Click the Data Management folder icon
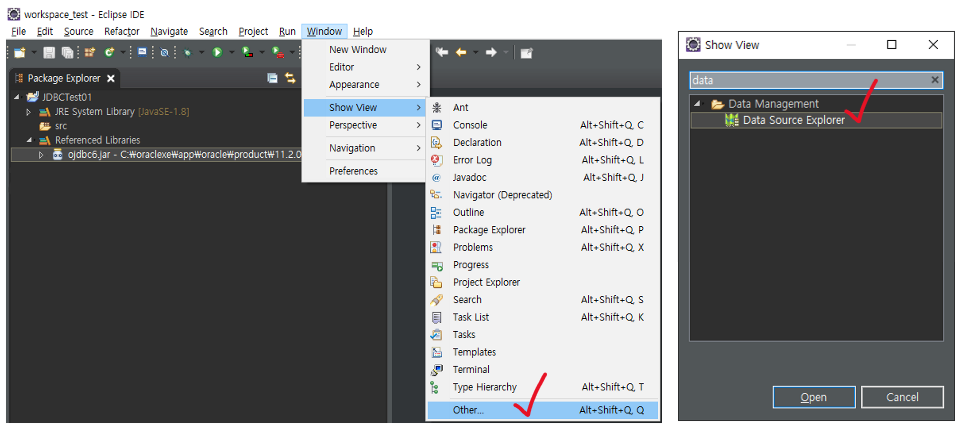 pos(717,104)
